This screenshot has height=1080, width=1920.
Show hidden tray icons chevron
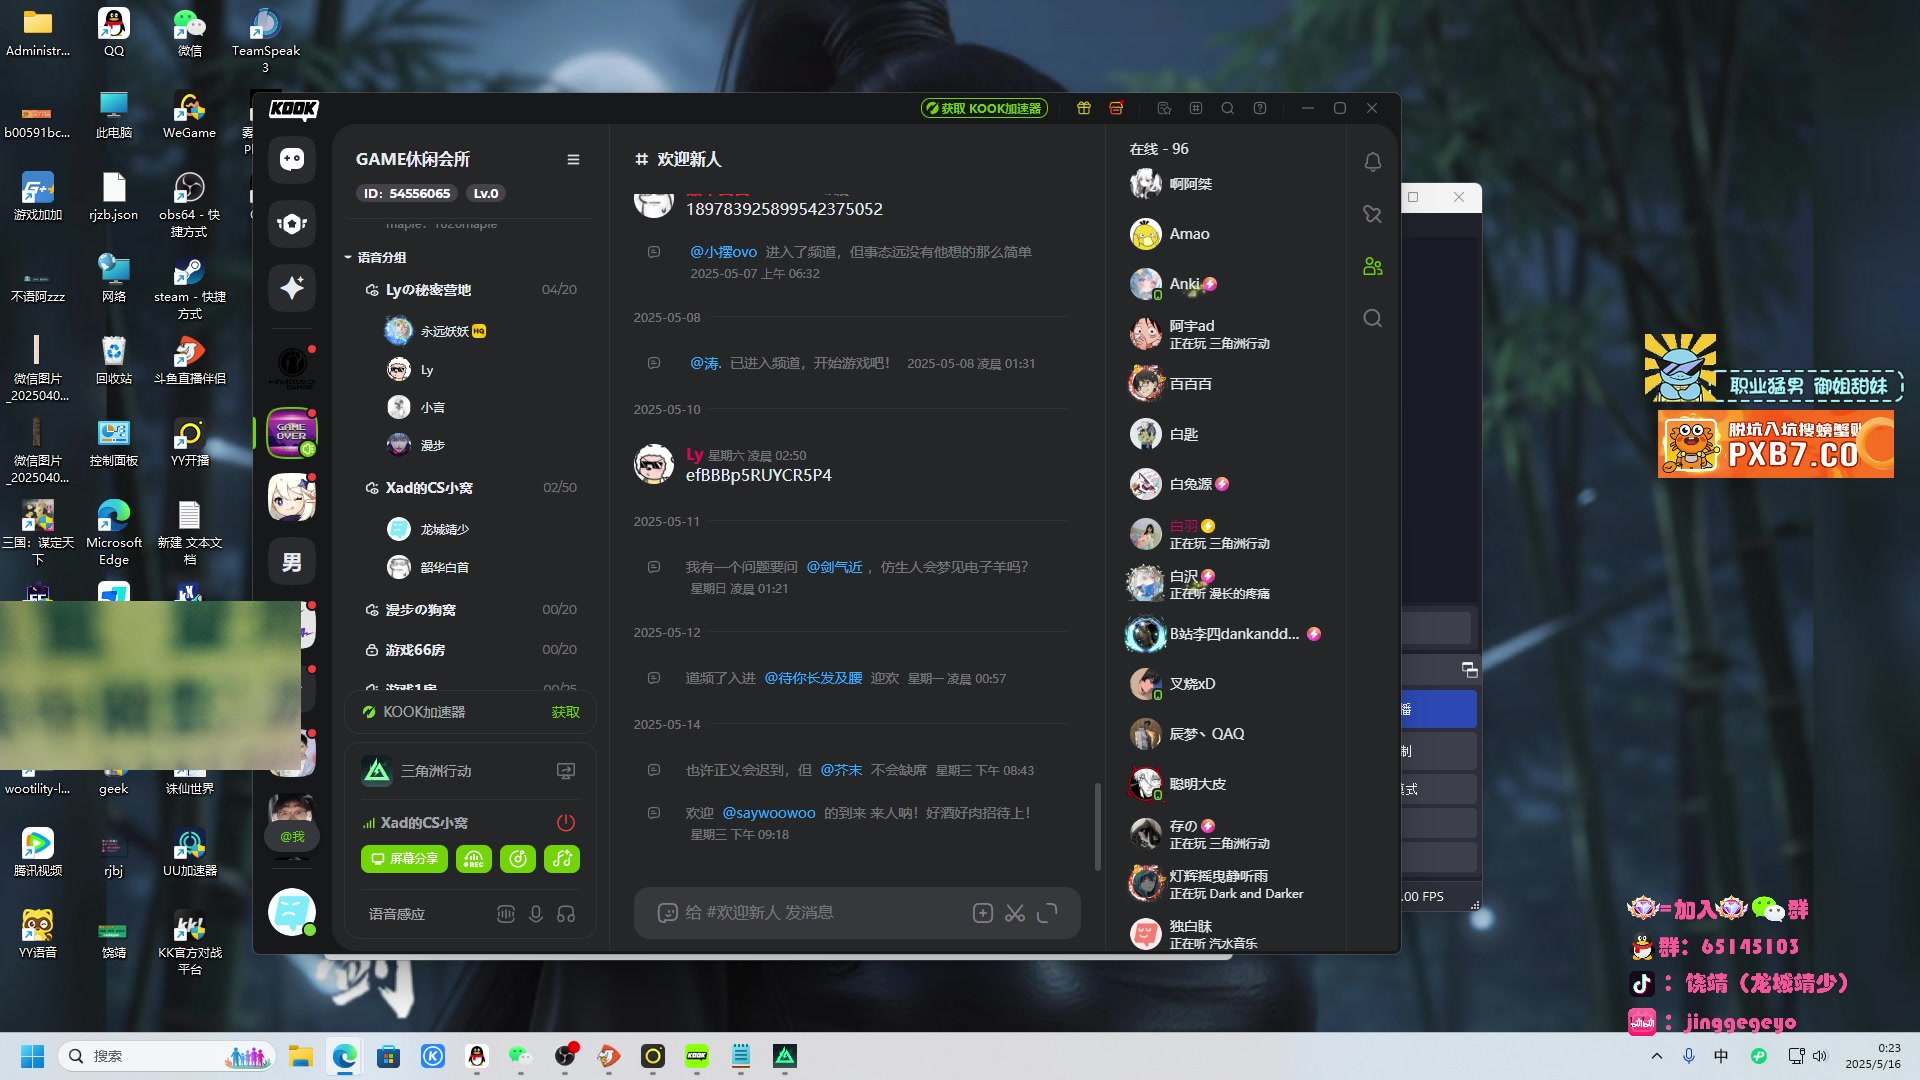pyautogui.click(x=1657, y=1056)
